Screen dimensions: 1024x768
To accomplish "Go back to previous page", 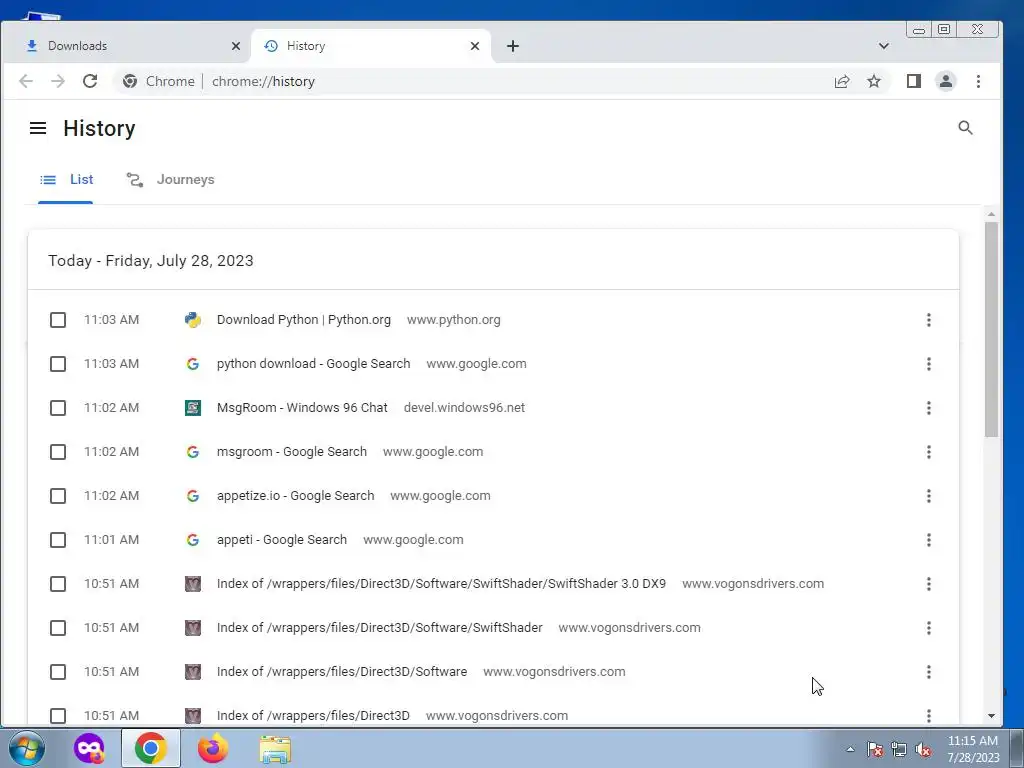I will 26,81.
